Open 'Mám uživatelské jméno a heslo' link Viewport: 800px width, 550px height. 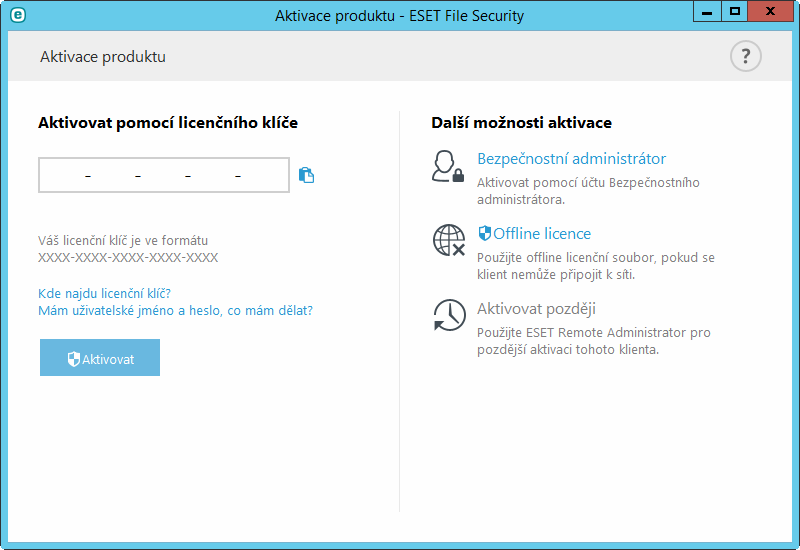[x=175, y=310]
